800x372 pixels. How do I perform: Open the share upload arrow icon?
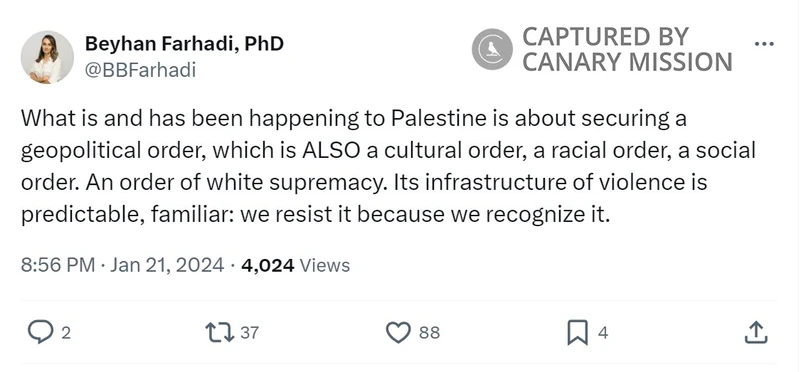(756, 332)
